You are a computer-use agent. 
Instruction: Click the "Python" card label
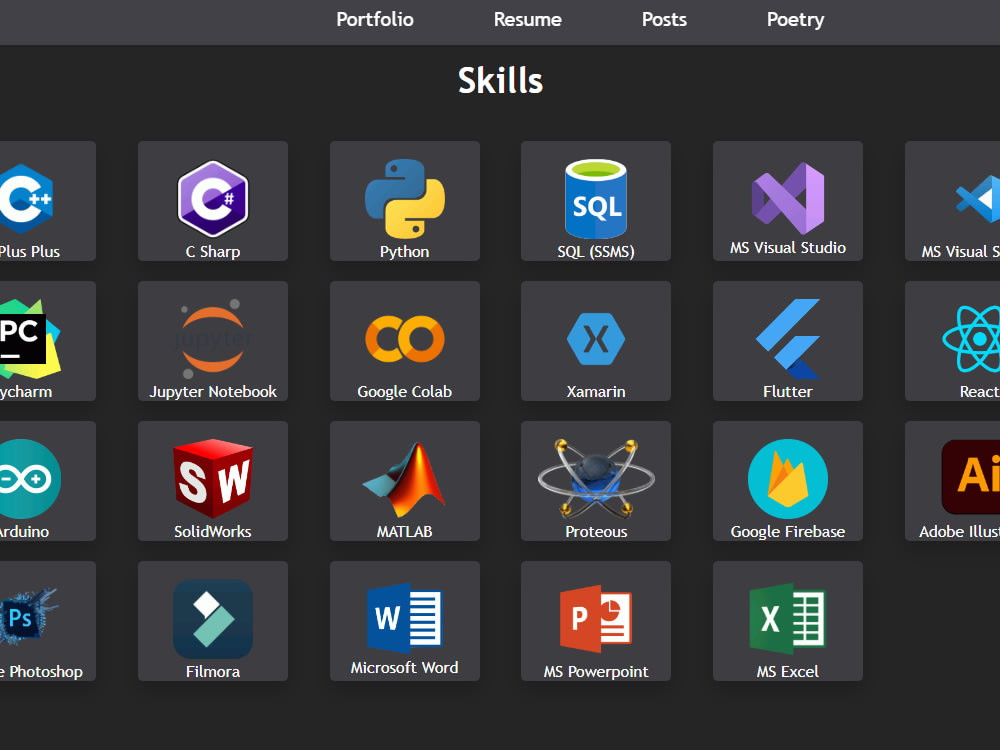tap(404, 252)
